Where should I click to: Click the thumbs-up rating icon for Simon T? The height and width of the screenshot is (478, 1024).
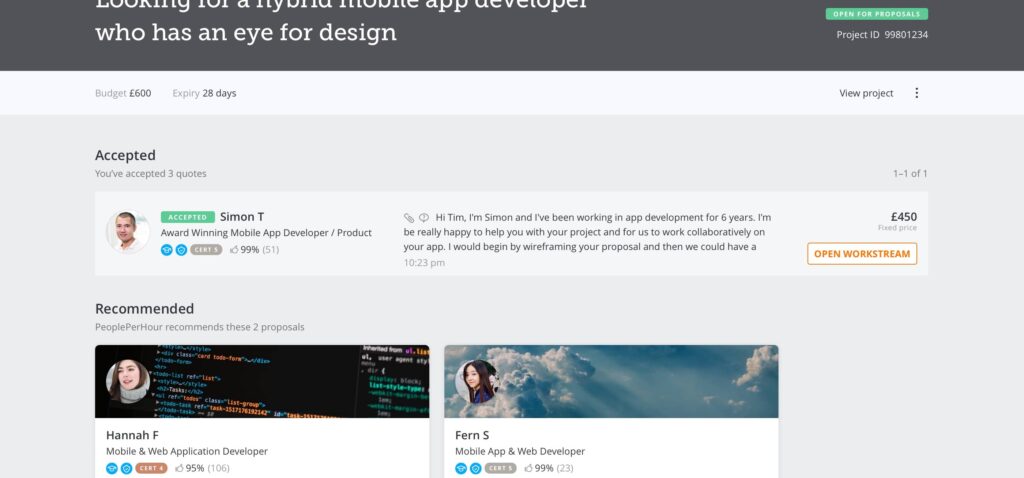pos(234,249)
